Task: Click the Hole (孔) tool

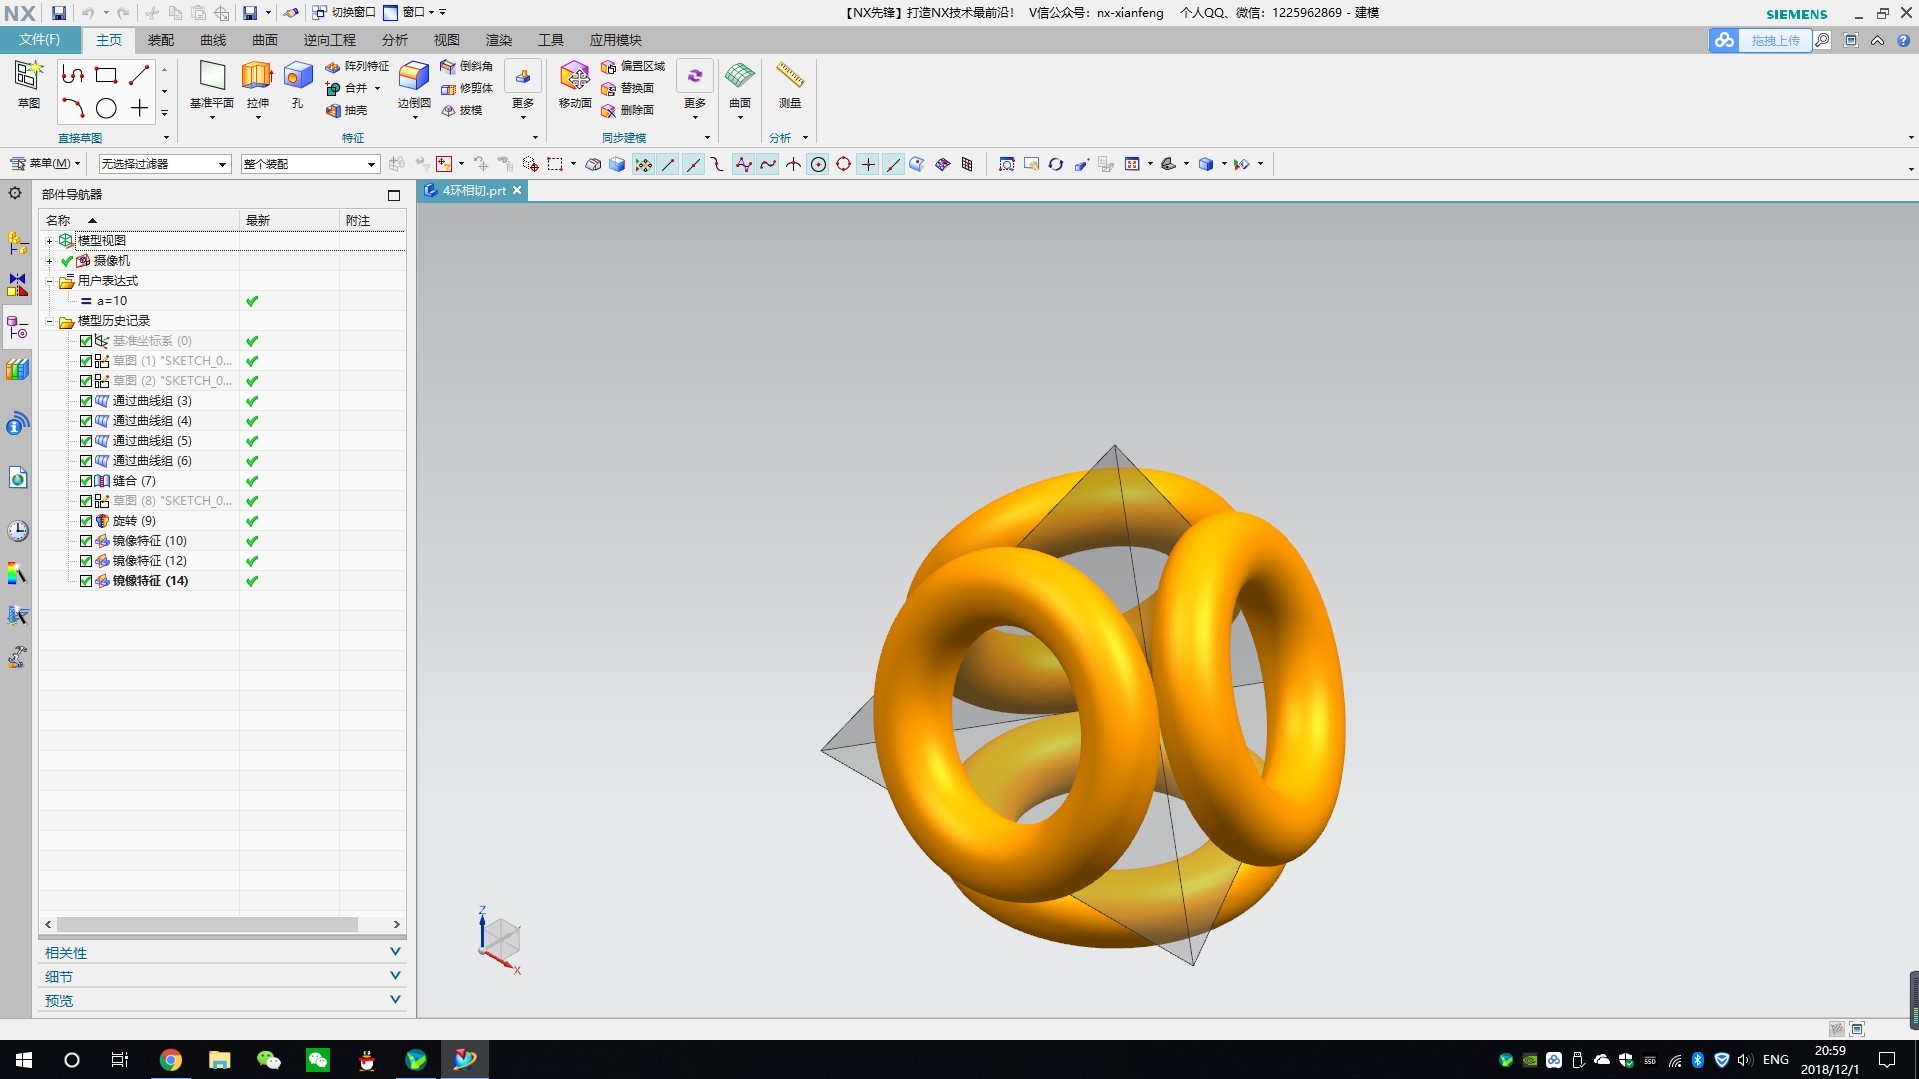Action: 297,85
